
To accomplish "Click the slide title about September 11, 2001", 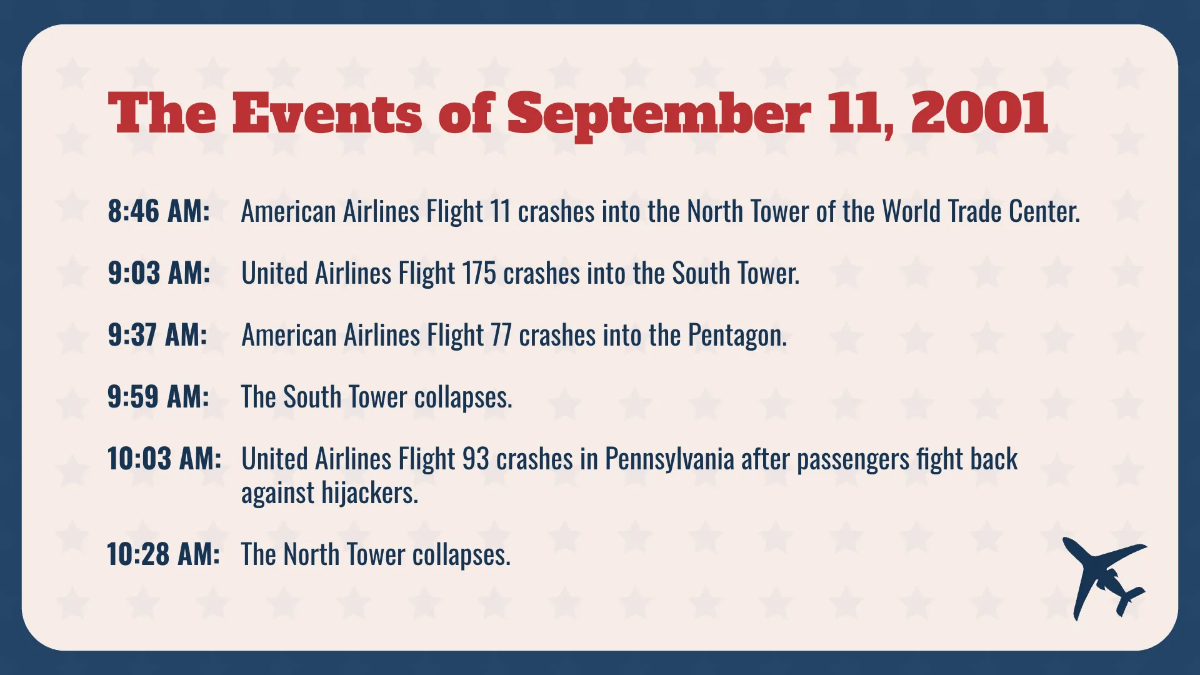I will (578, 115).
